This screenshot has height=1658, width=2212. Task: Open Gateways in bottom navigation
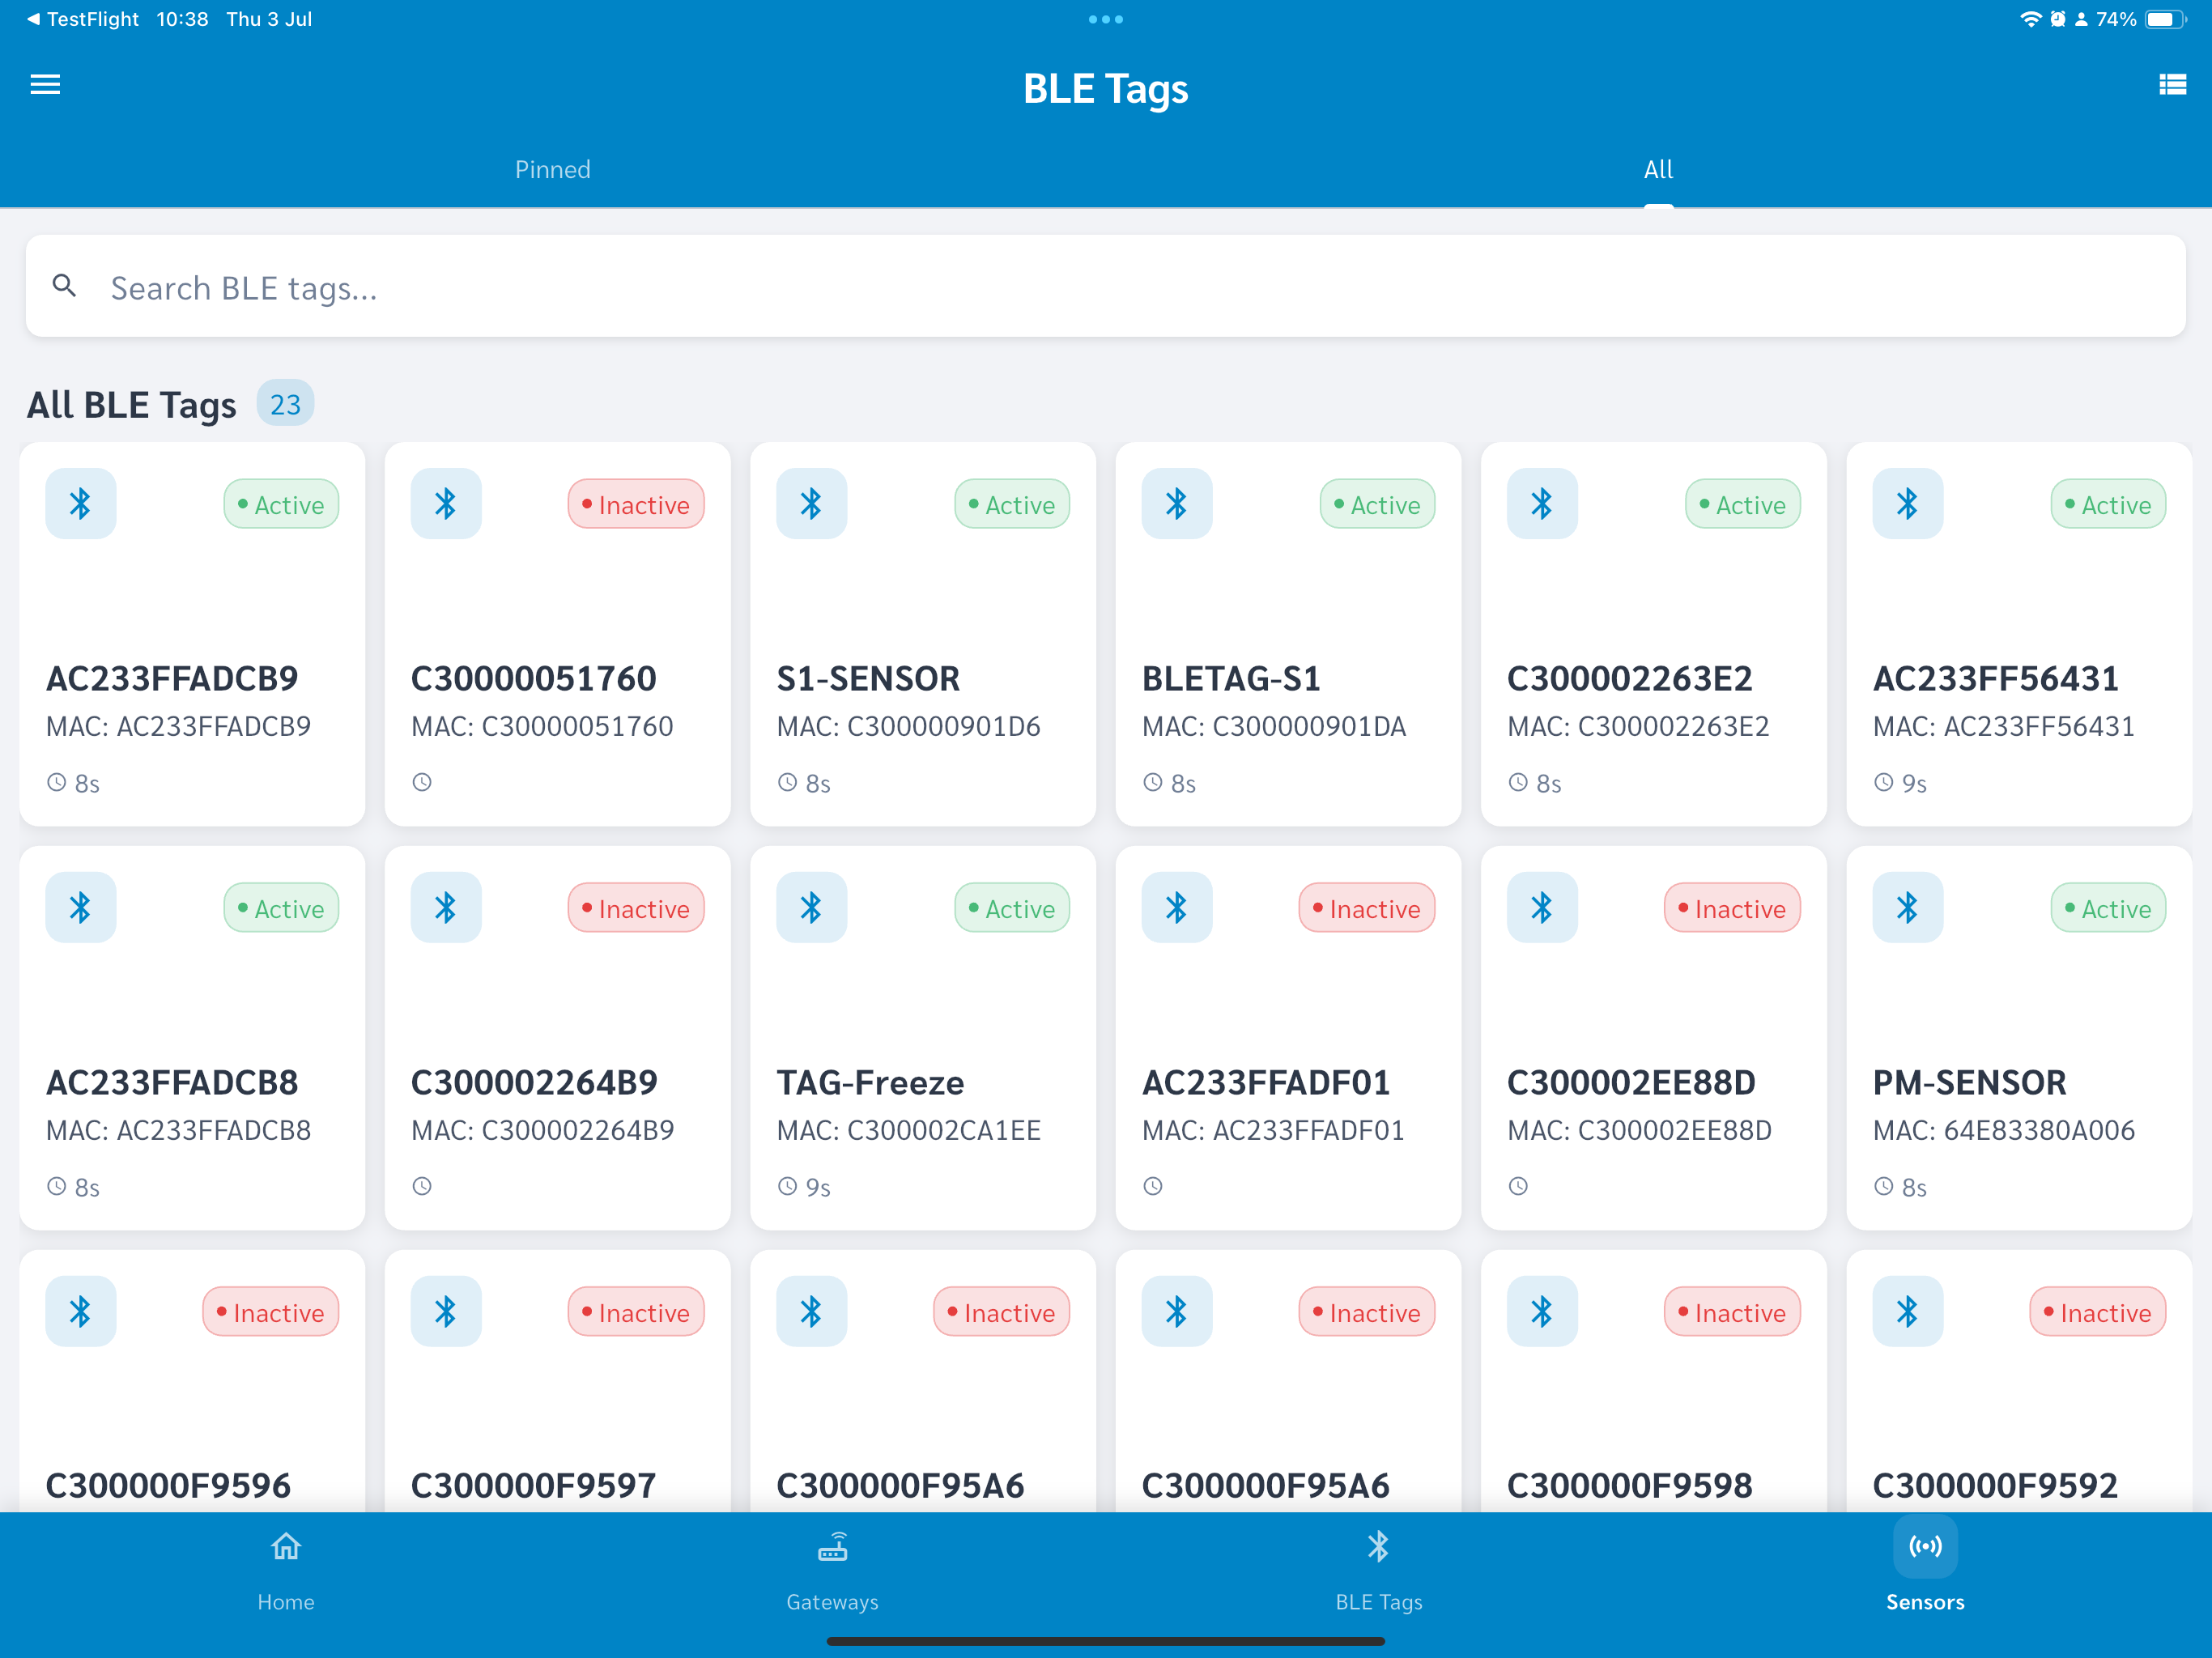[833, 1573]
